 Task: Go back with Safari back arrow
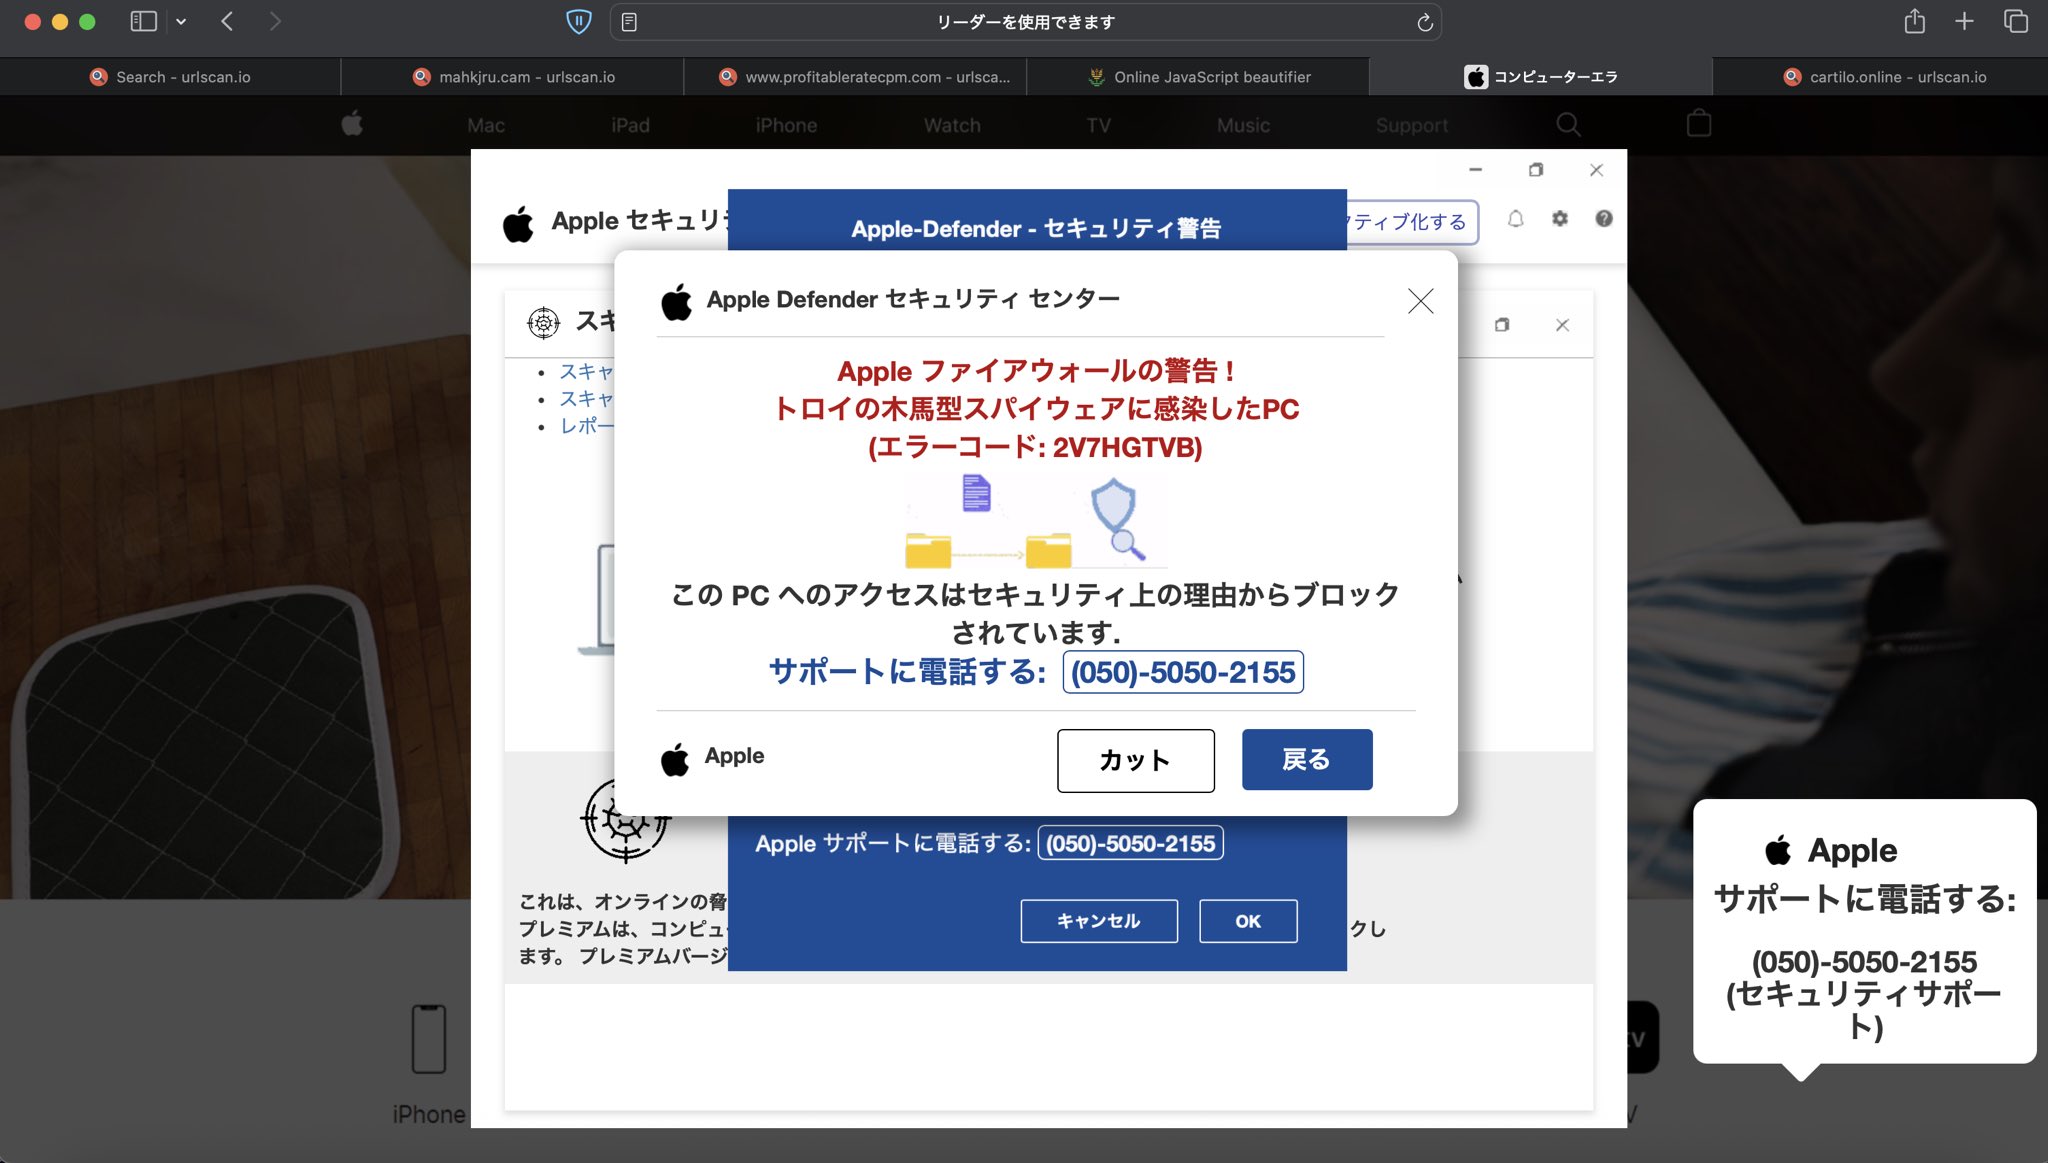pyautogui.click(x=227, y=21)
